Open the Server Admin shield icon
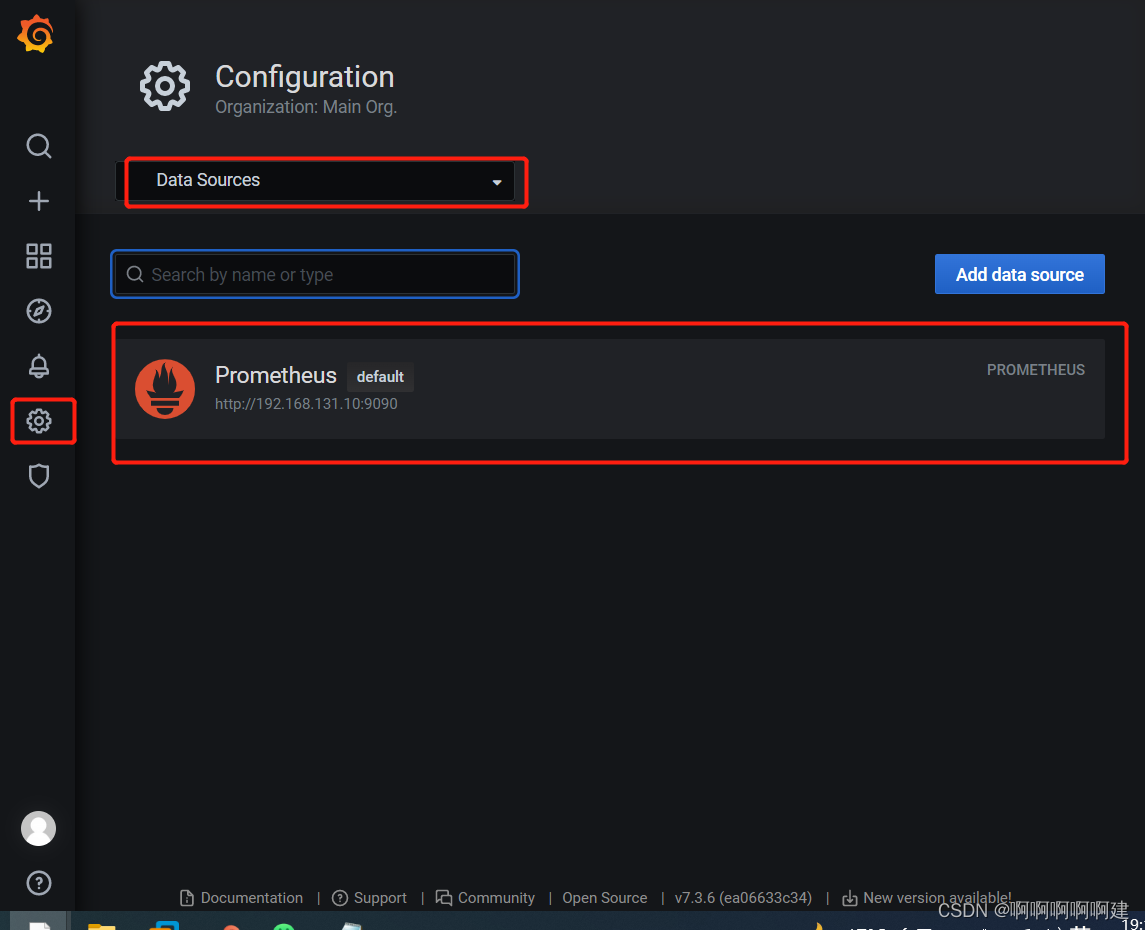The image size is (1145, 930). (39, 476)
